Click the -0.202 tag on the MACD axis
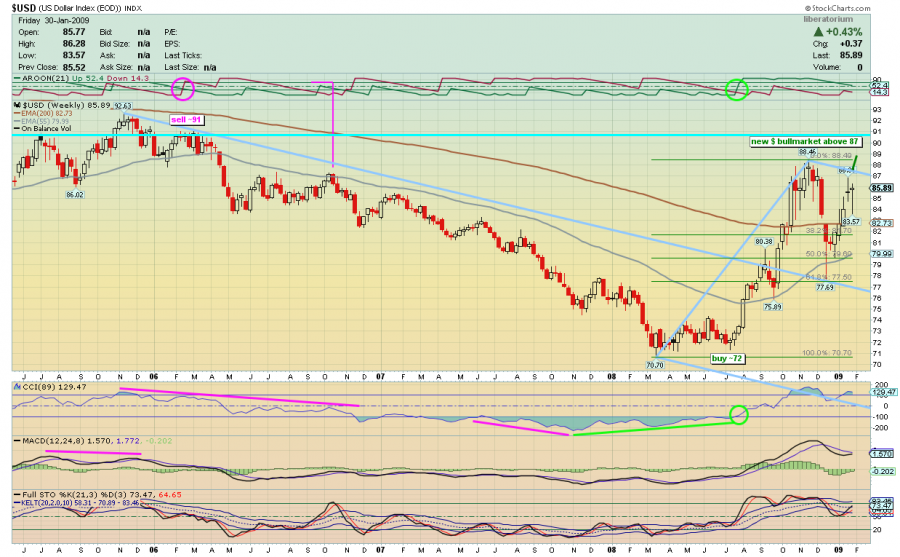The height and width of the screenshot is (557, 900). pos(883,471)
